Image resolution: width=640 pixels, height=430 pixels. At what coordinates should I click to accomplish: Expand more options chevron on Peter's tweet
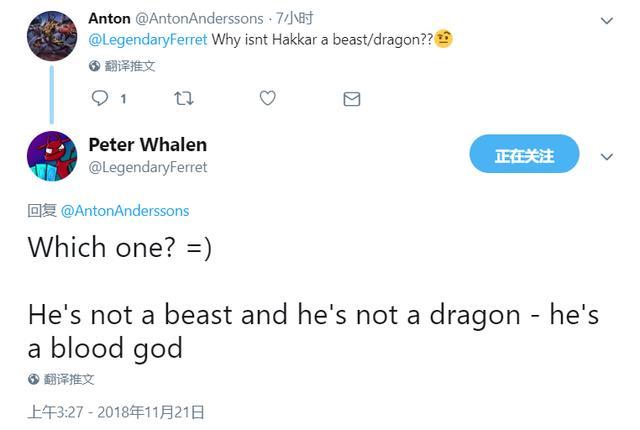[607, 157]
